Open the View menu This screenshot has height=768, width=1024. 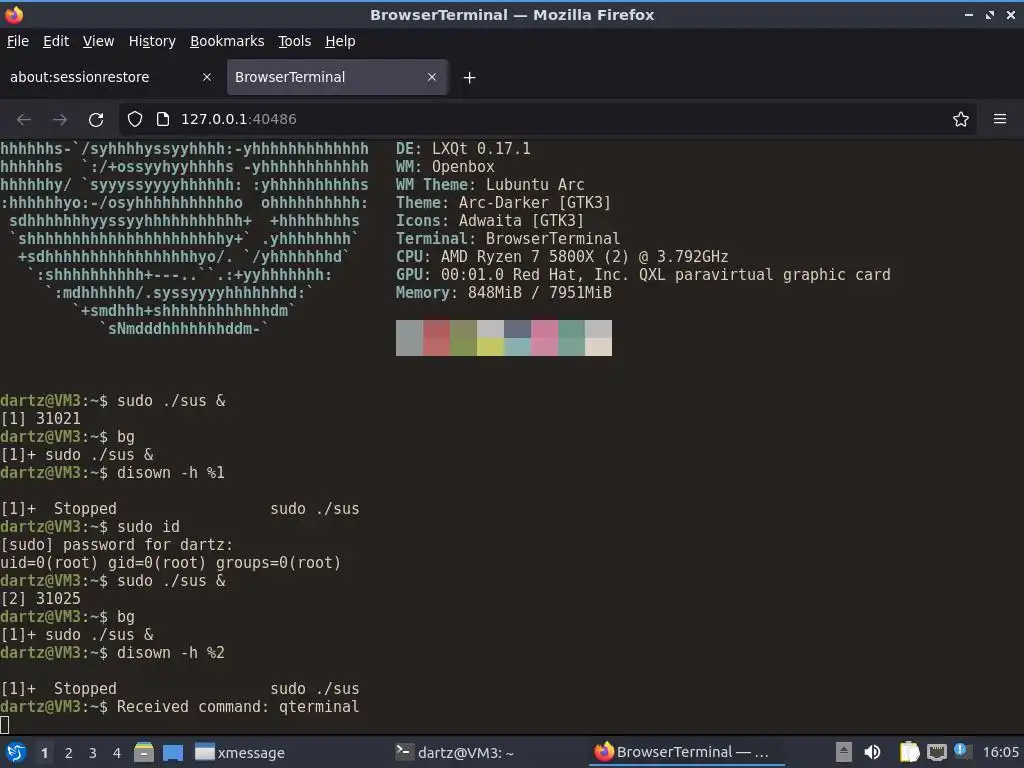click(x=99, y=41)
